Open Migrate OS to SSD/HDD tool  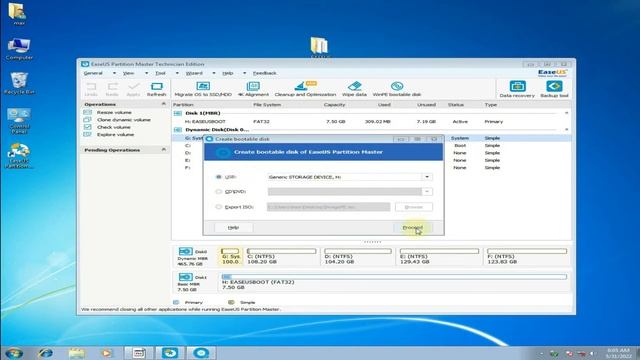coord(203,89)
